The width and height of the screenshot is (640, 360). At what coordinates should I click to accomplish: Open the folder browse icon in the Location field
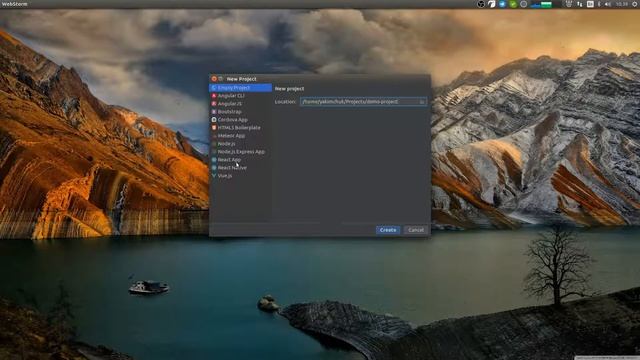tap(422, 102)
